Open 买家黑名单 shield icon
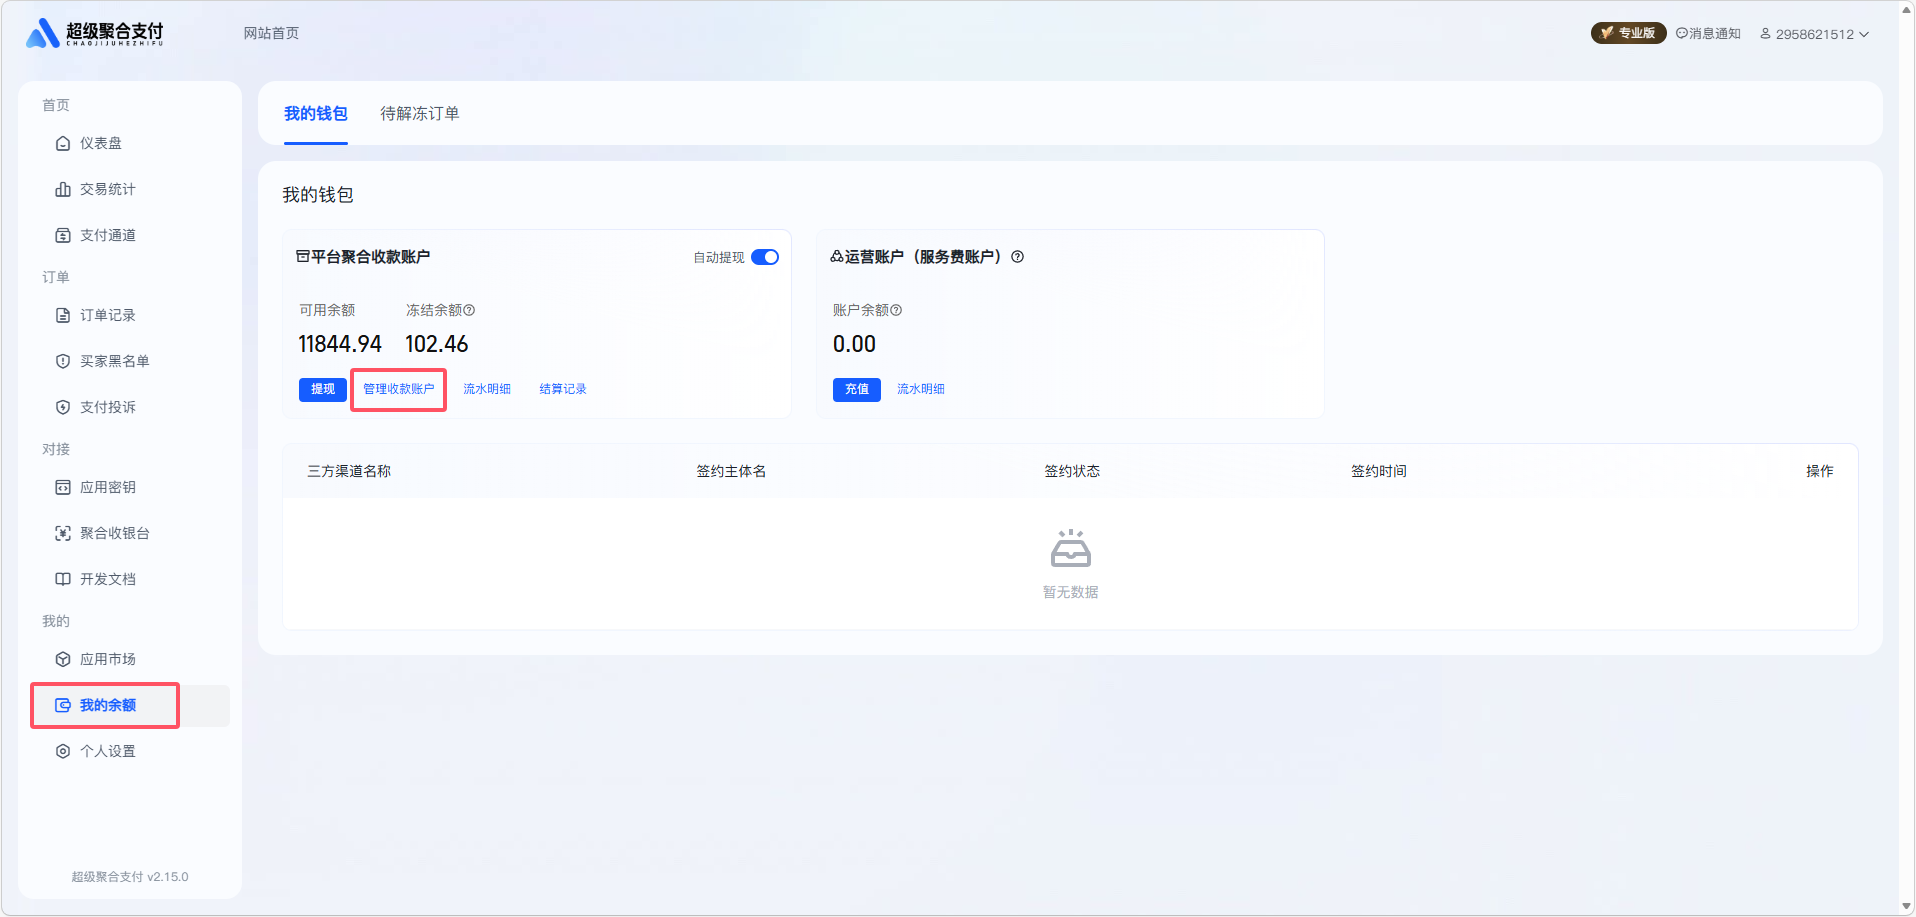Screen dimensions: 1916x917 (x=63, y=361)
